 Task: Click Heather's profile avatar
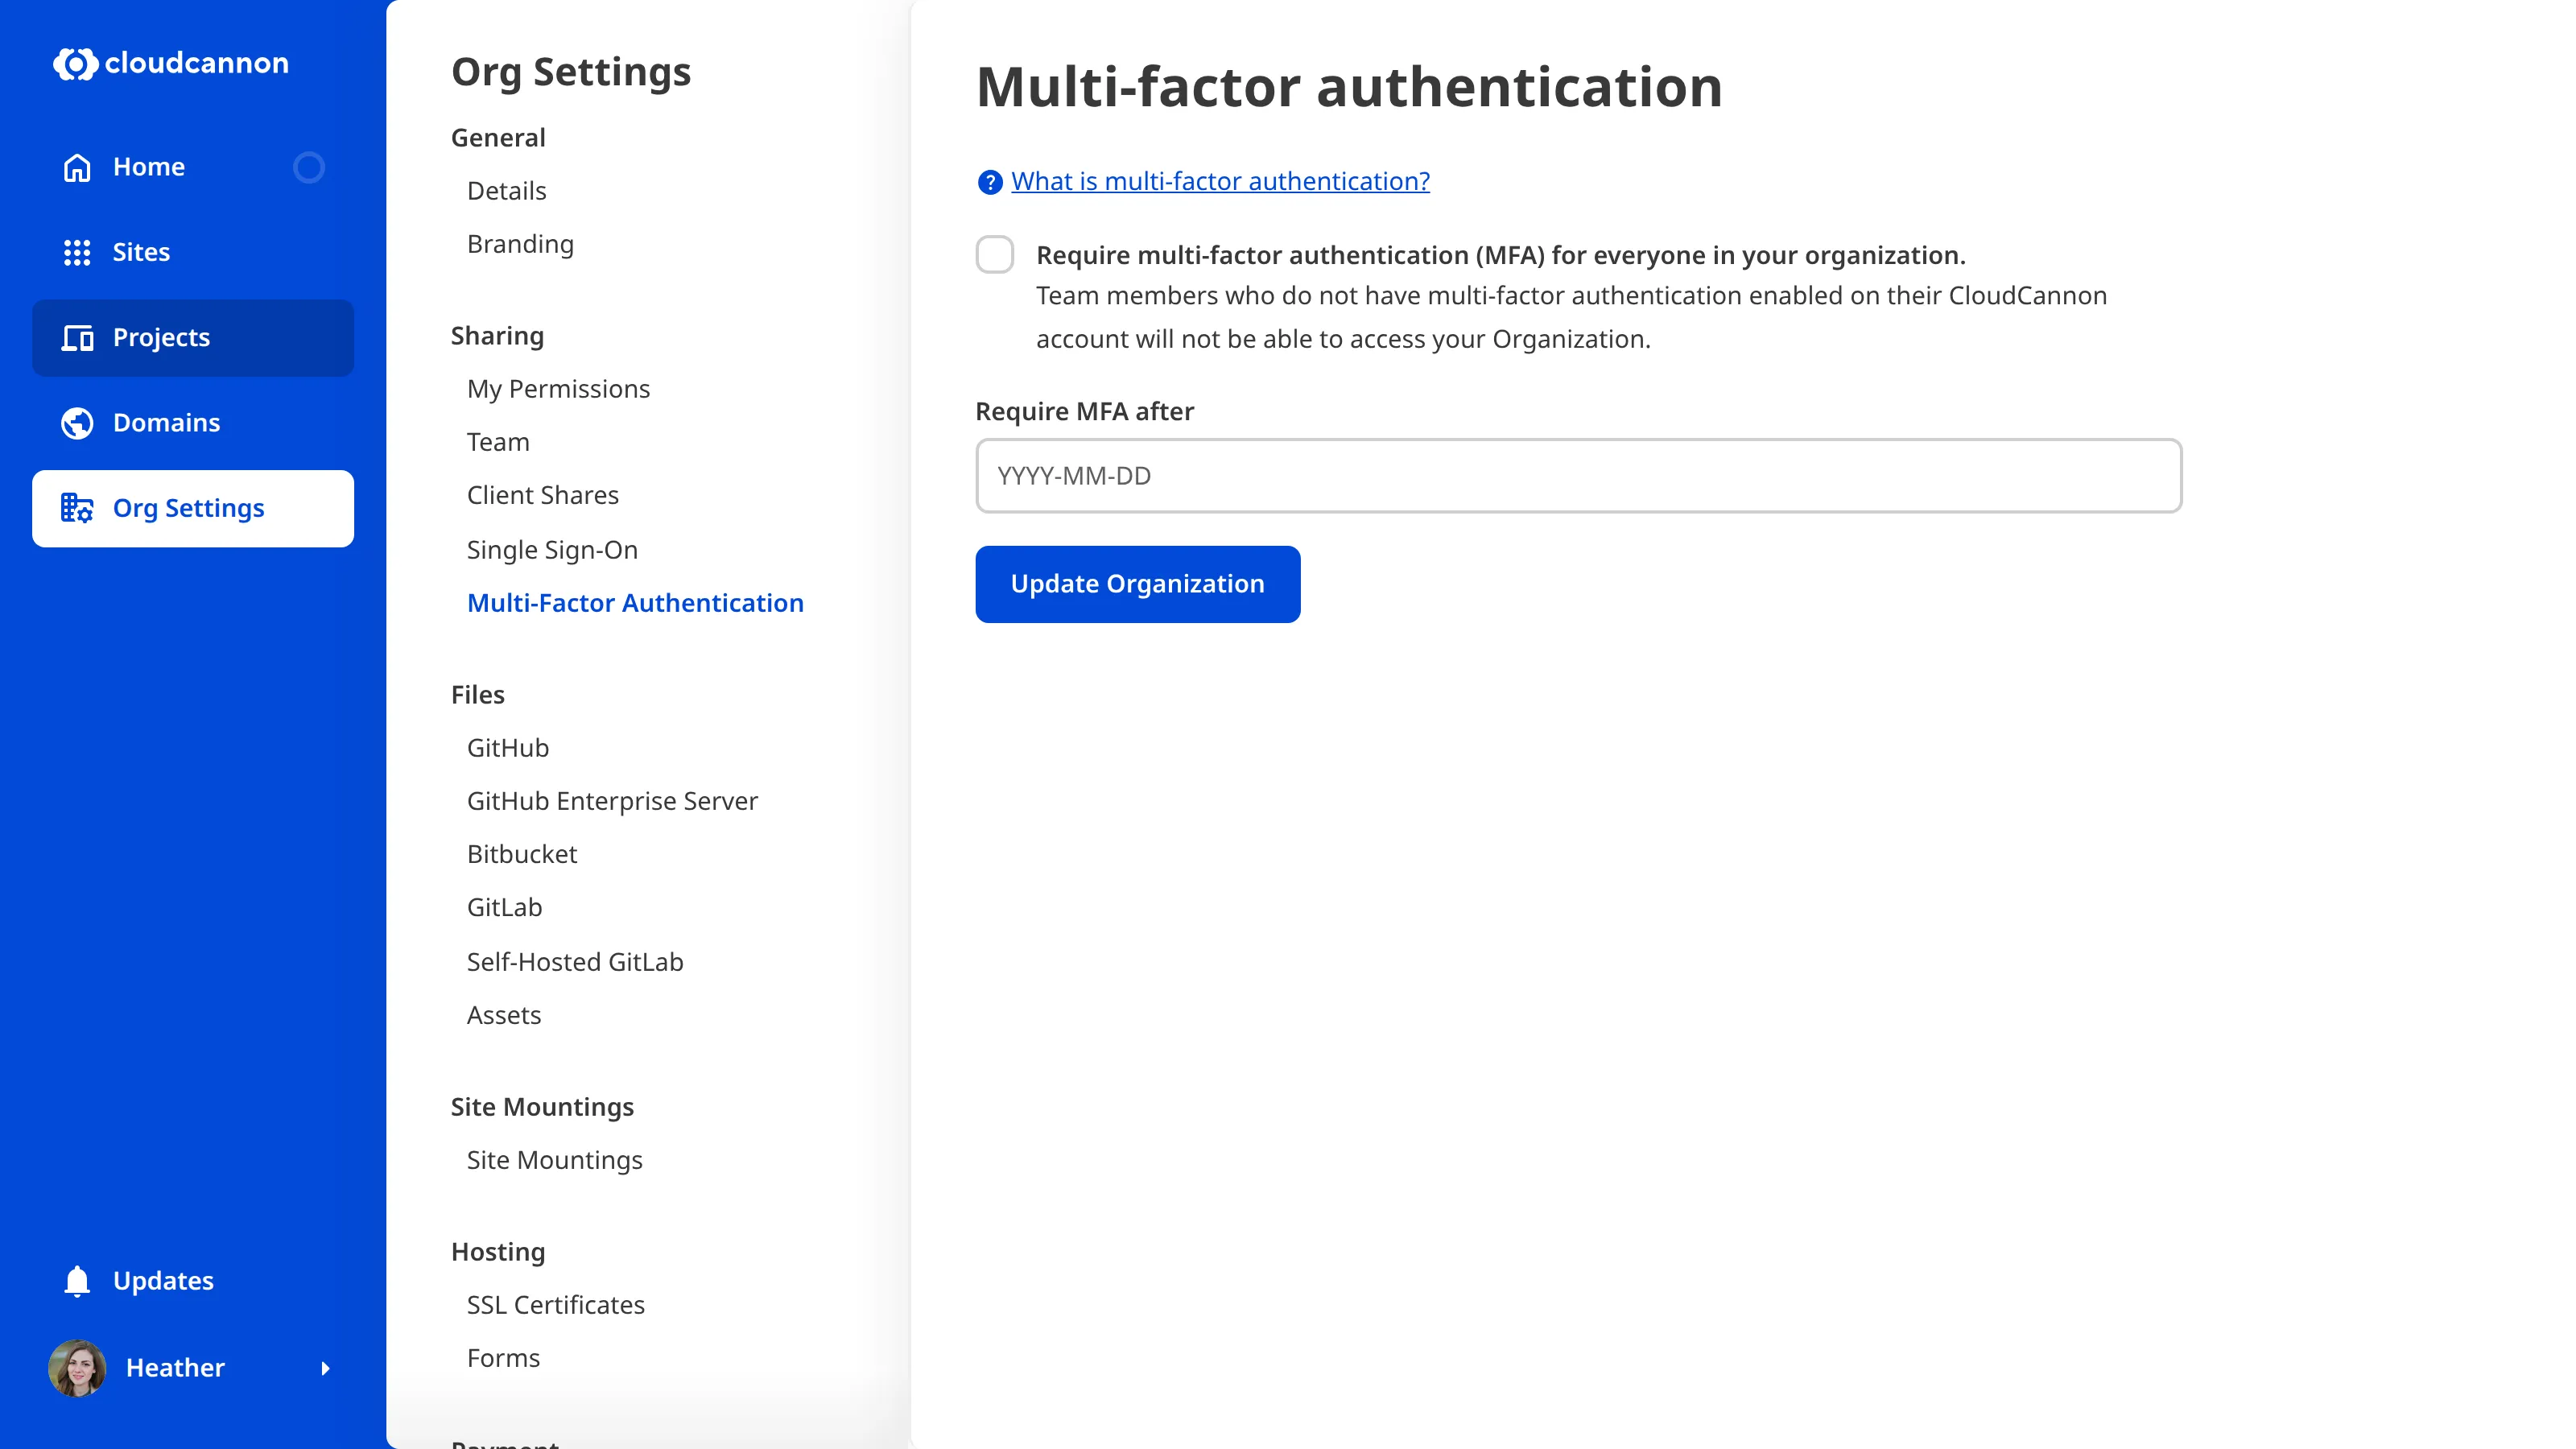(x=76, y=1368)
